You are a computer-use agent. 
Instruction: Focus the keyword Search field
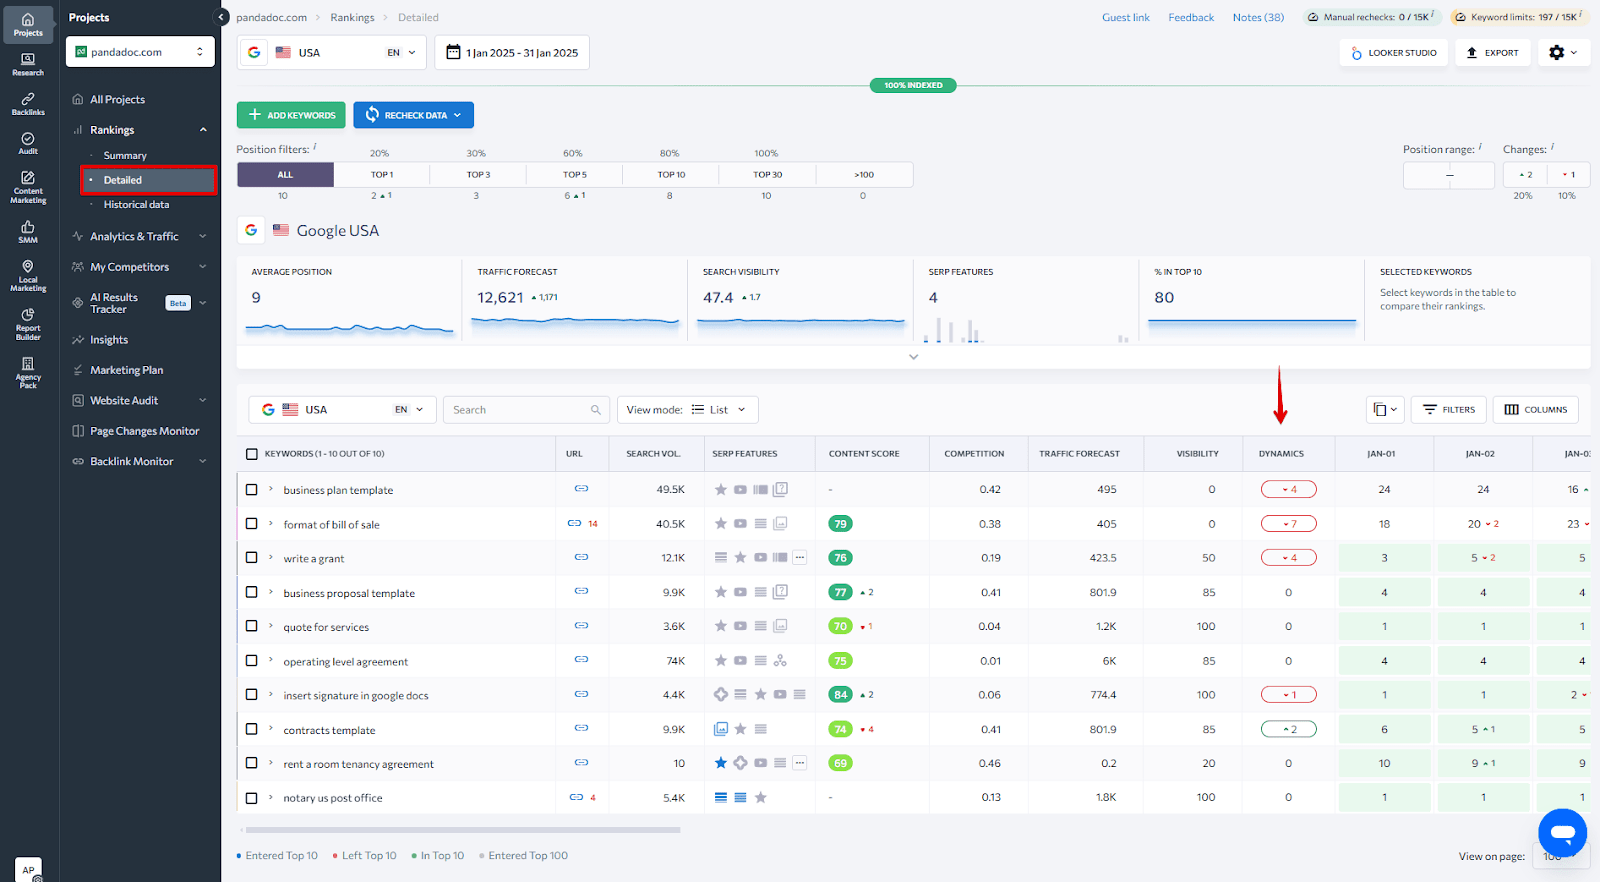click(526, 410)
